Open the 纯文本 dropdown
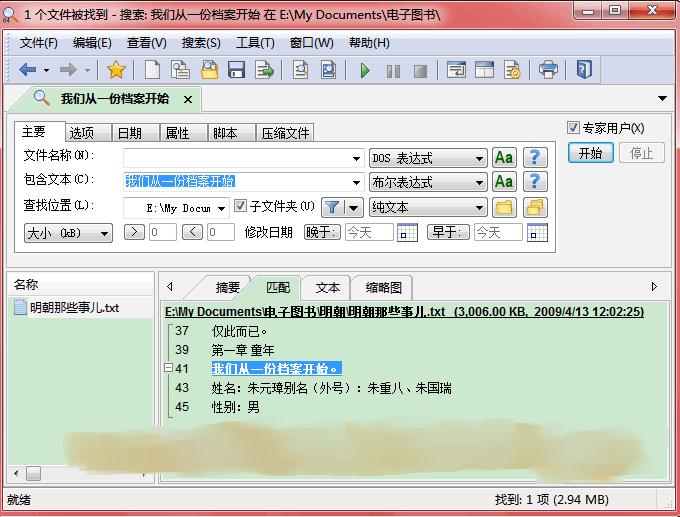Image resolution: width=680 pixels, height=517 pixels. tap(428, 207)
